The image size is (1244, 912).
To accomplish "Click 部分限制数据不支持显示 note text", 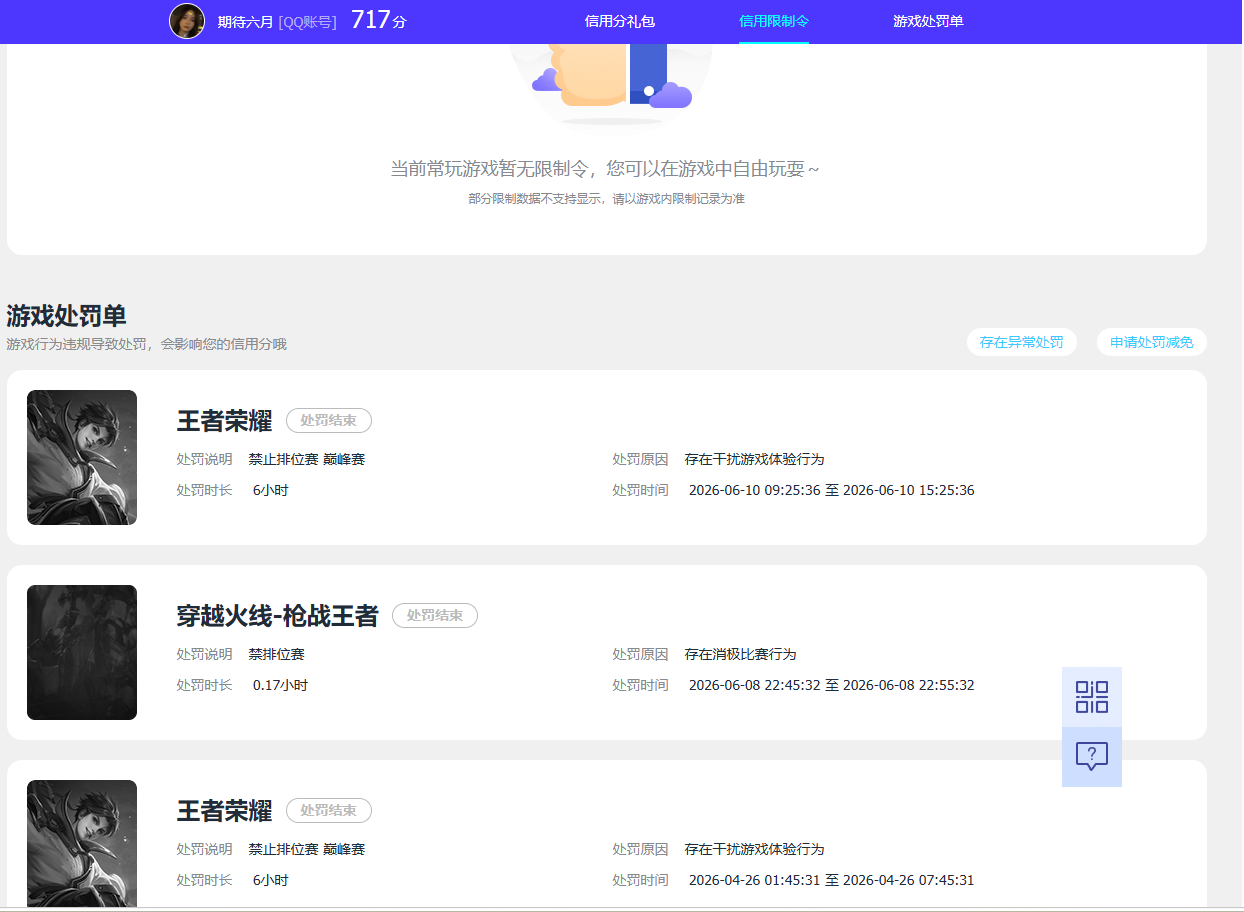I will tap(606, 198).
